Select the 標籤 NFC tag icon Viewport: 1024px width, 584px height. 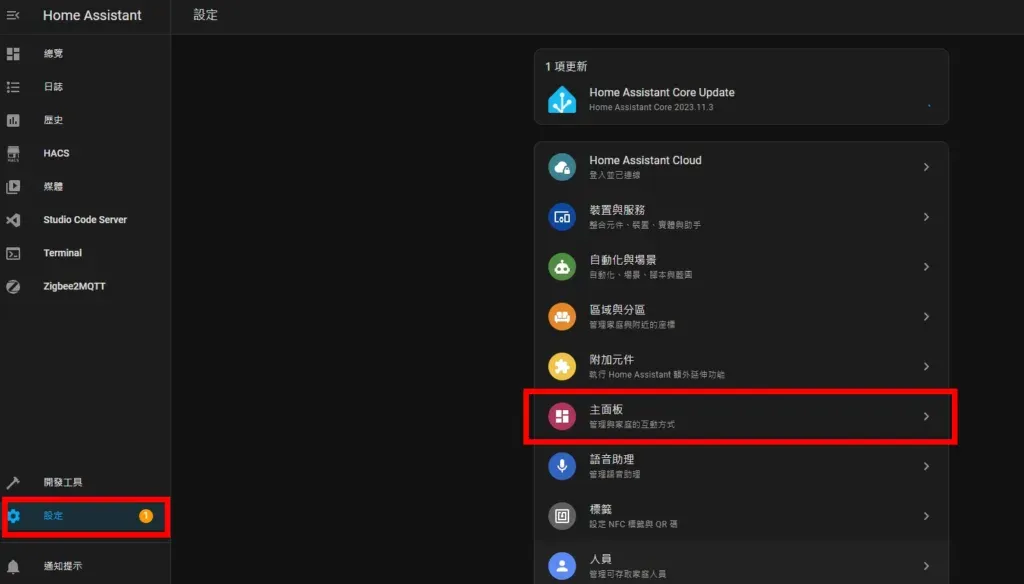tap(561, 517)
